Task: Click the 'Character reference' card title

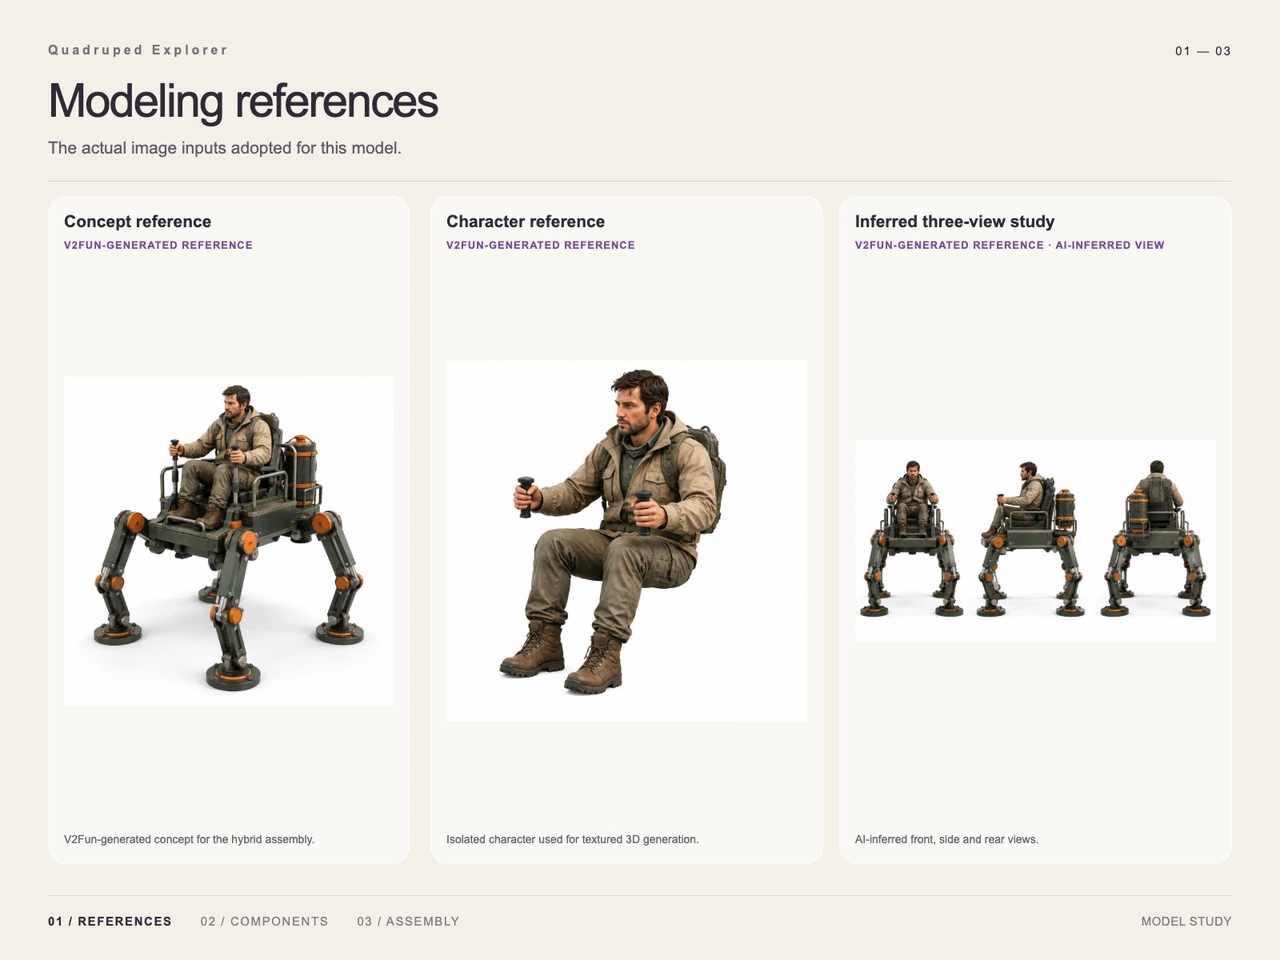Action: [x=526, y=222]
